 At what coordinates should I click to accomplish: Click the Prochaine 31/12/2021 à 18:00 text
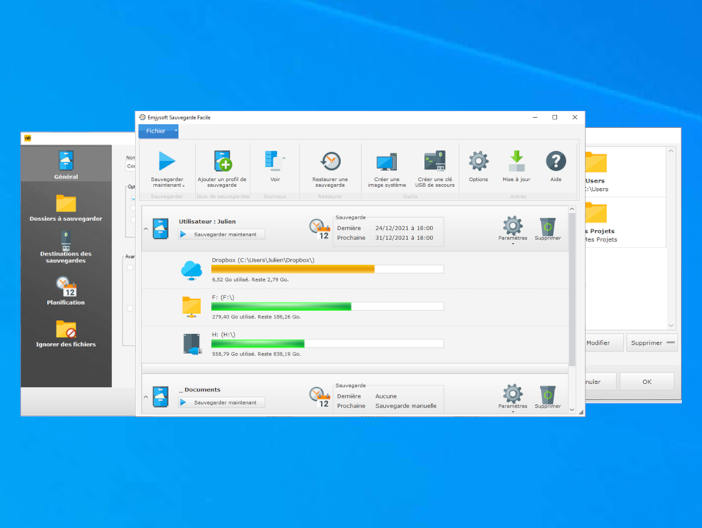click(385, 238)
